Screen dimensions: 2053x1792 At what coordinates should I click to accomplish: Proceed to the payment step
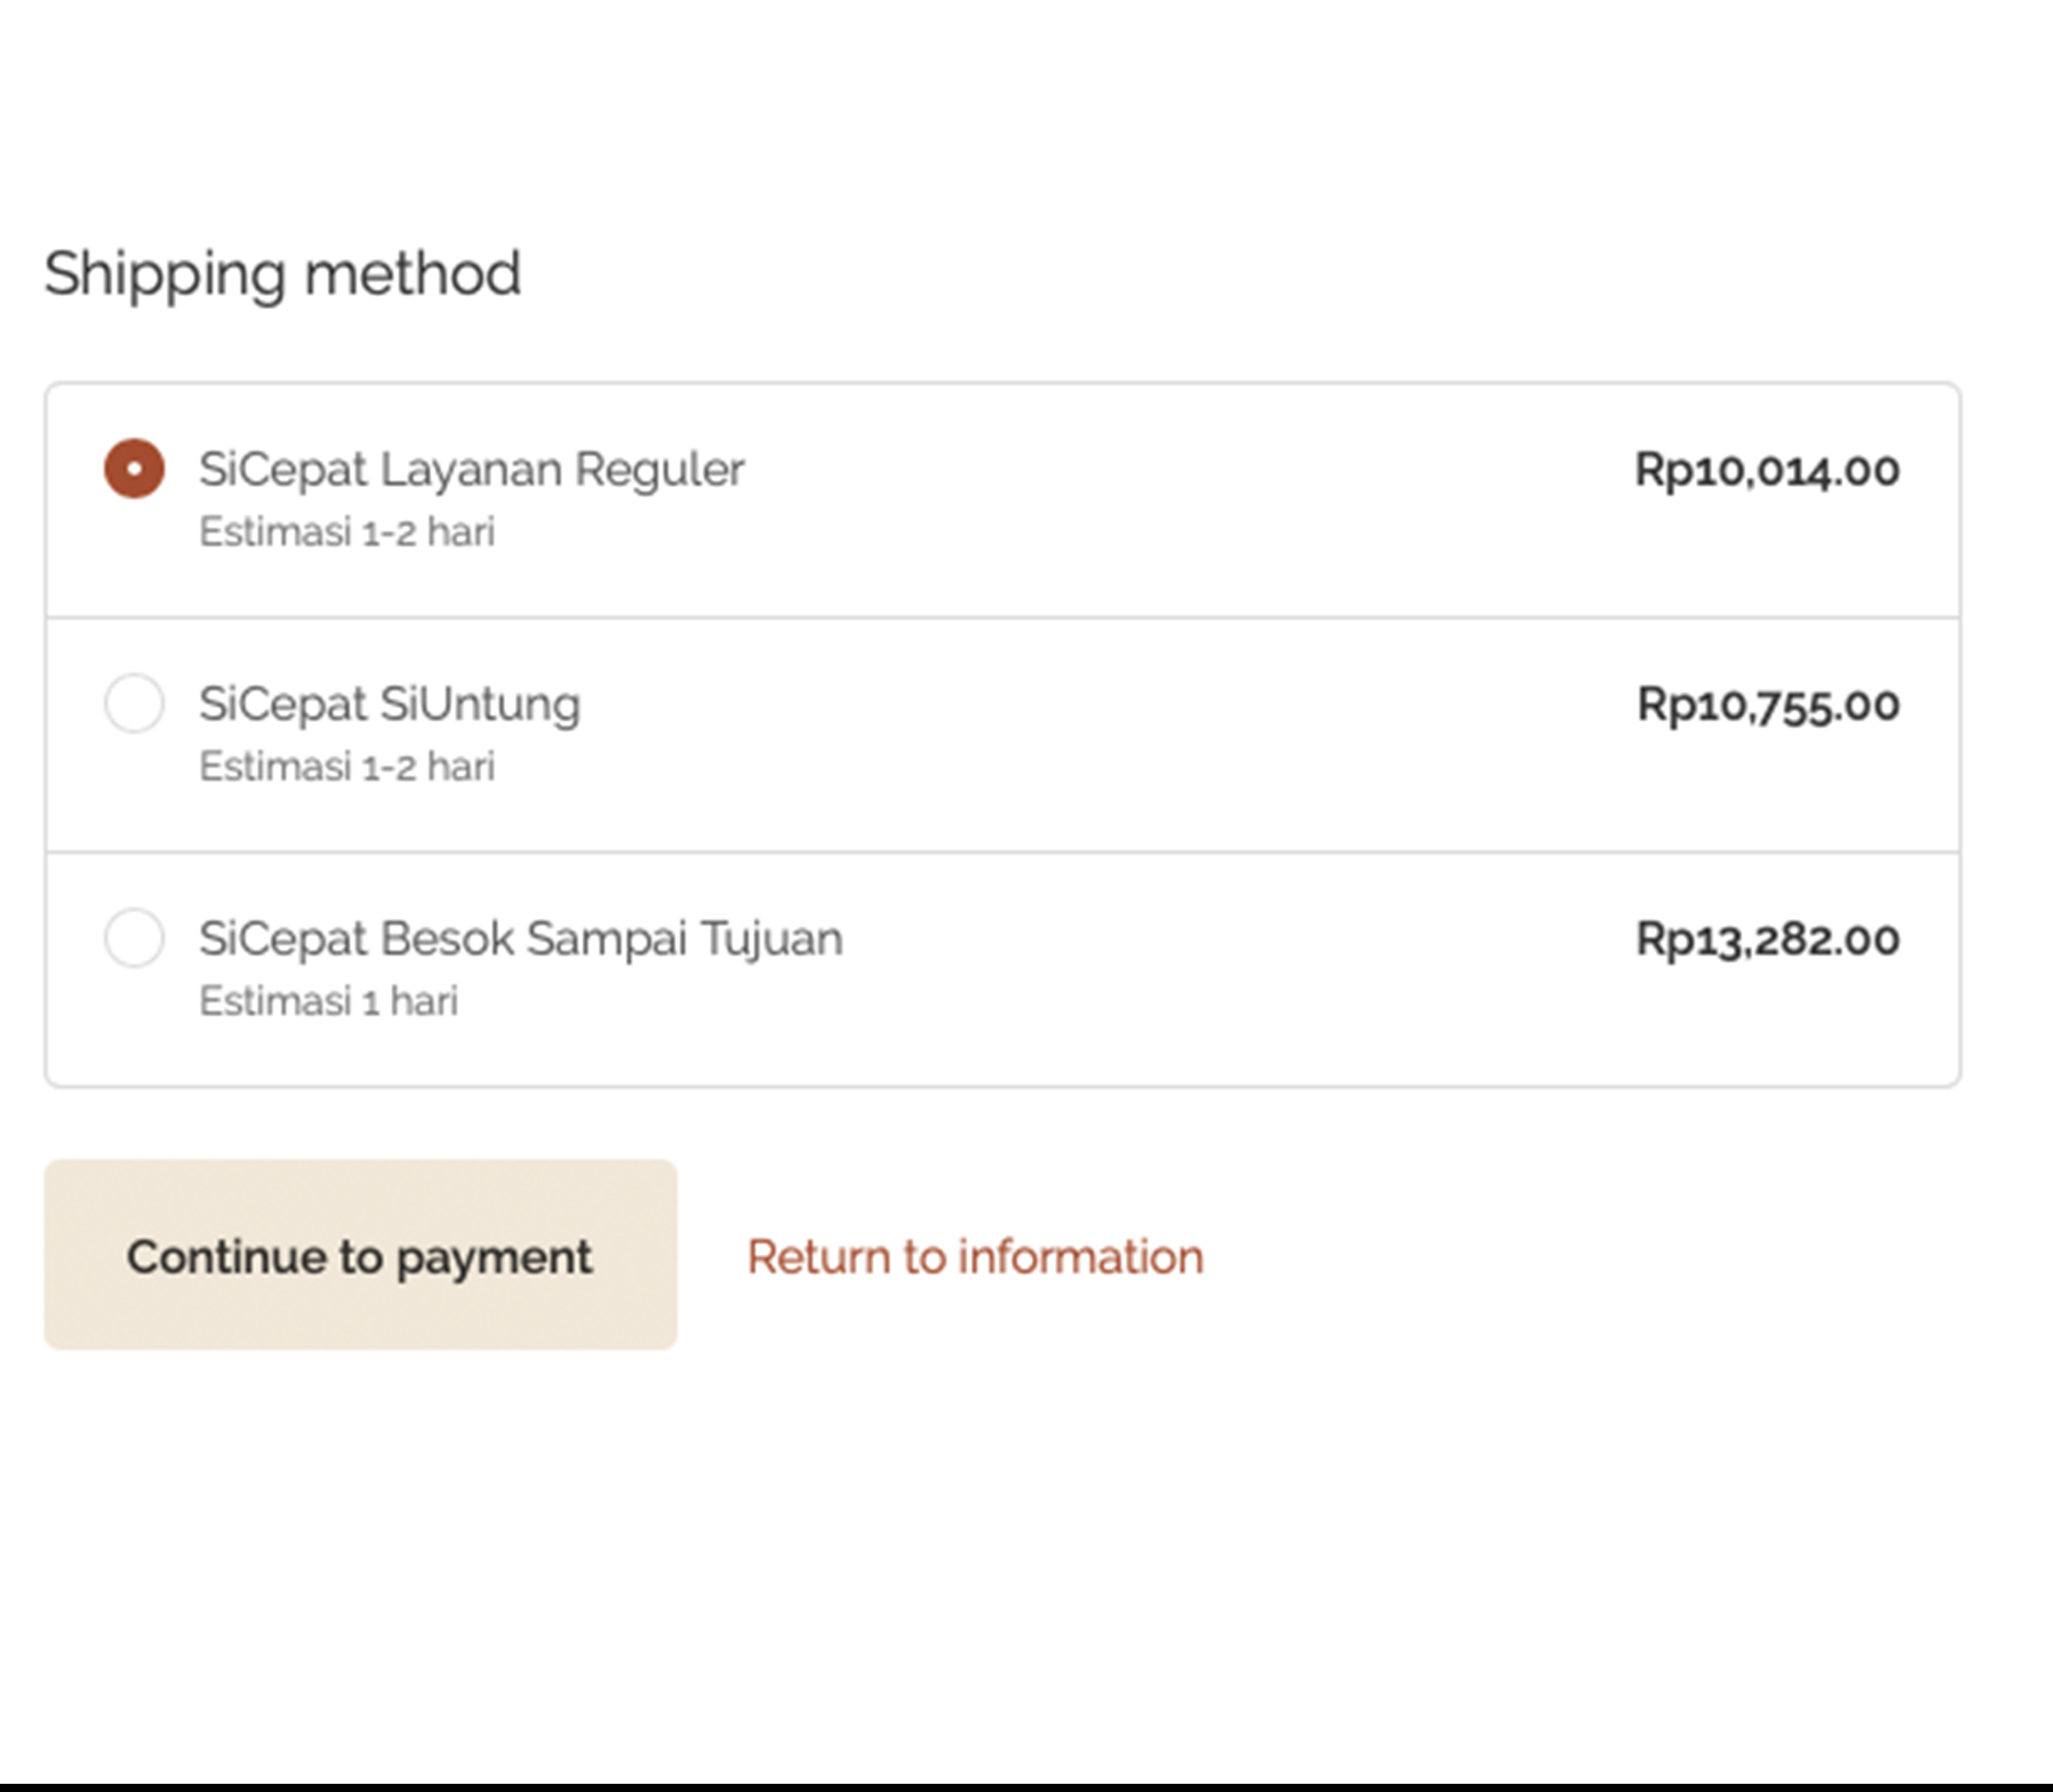pyautogui.click(x=360, y=1255)
